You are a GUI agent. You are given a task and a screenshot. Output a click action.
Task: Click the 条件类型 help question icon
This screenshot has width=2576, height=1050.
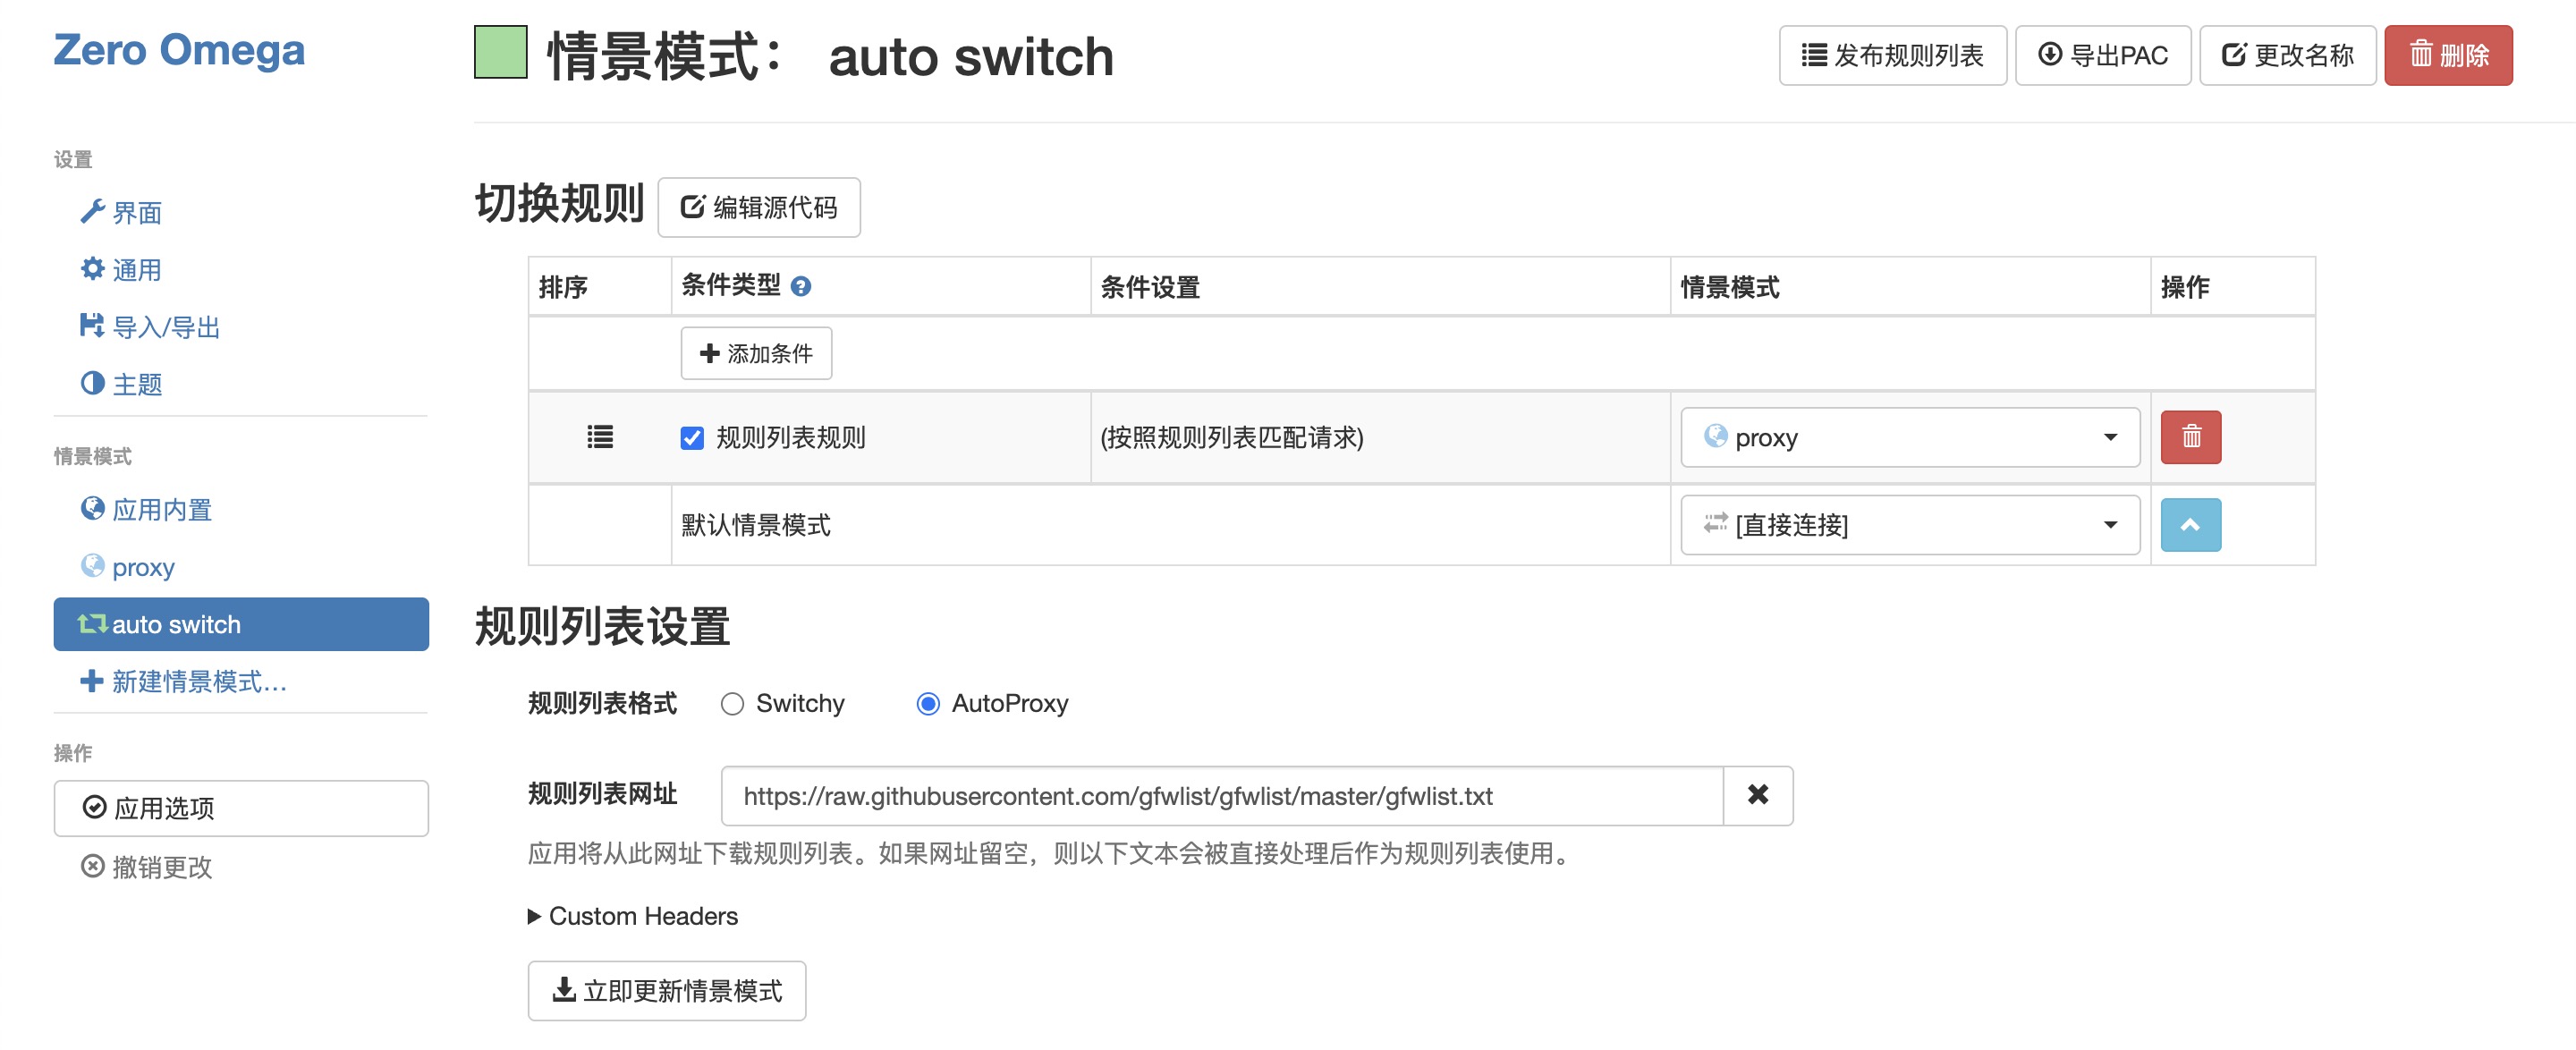pos(800,287)
